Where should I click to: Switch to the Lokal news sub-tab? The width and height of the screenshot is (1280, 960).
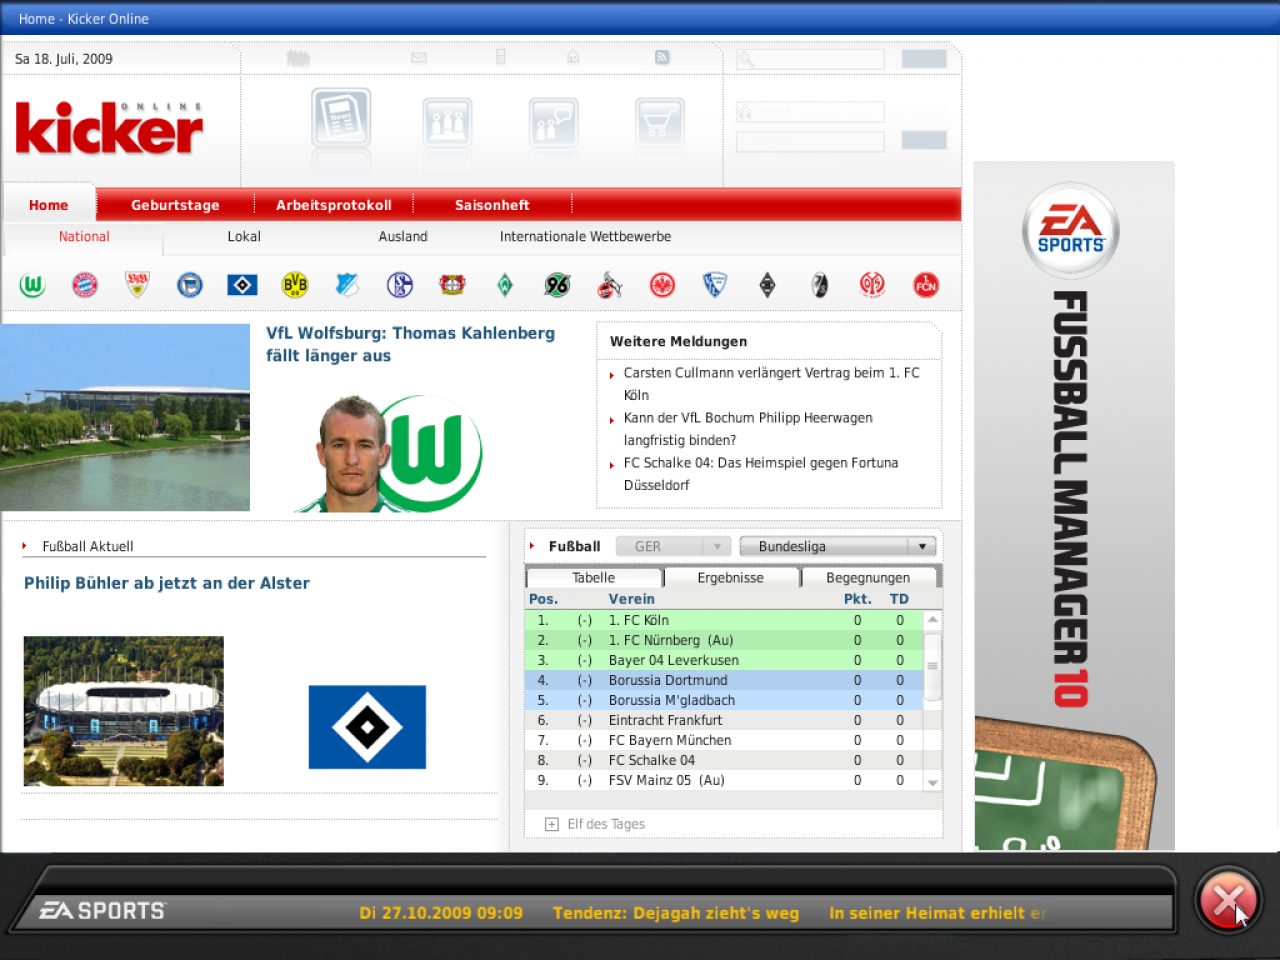coord(244,237)
